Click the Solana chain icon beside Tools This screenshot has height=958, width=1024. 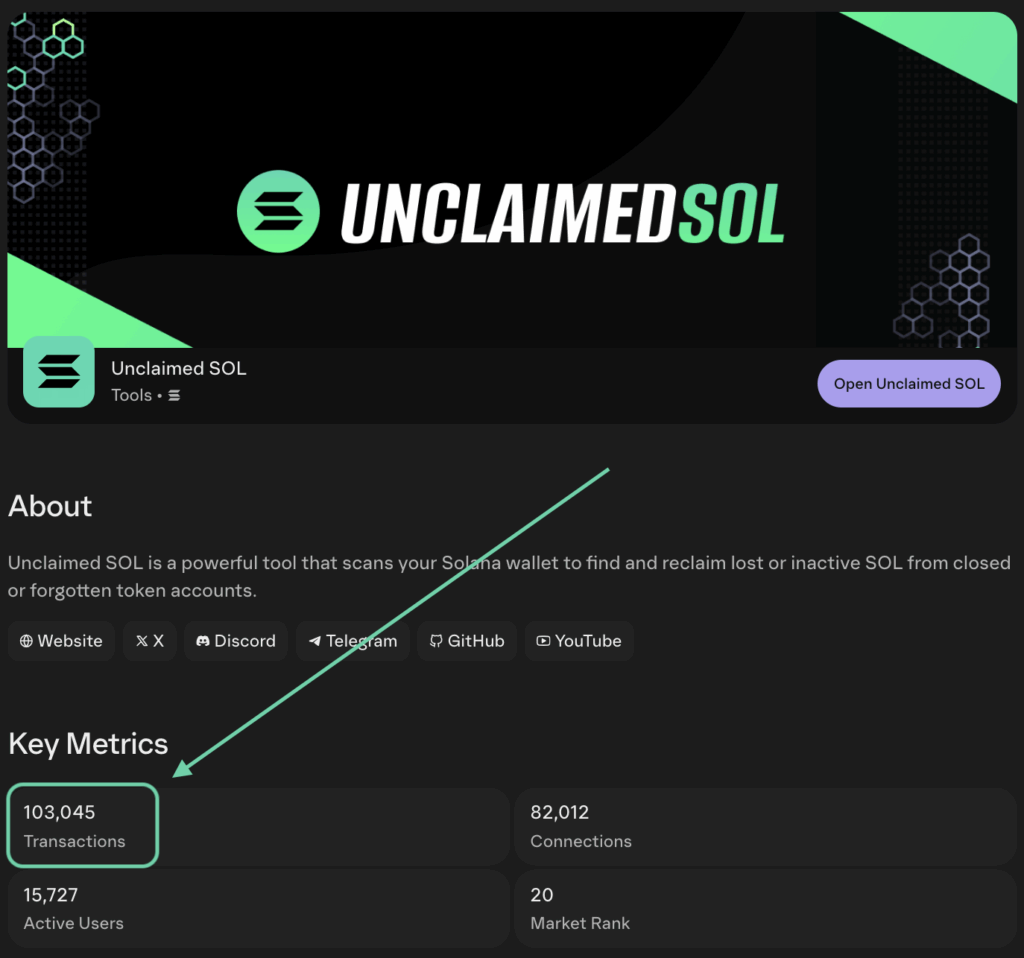(x=174, y=396)
